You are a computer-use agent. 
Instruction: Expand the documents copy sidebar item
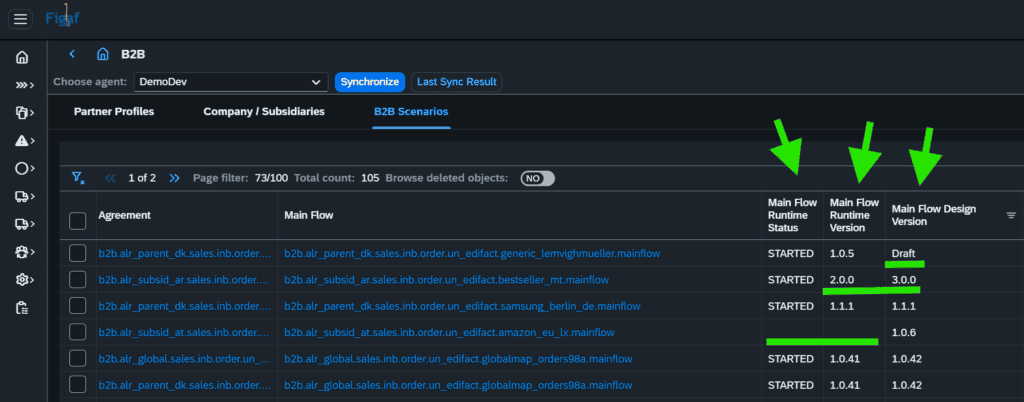coord(25,113)
